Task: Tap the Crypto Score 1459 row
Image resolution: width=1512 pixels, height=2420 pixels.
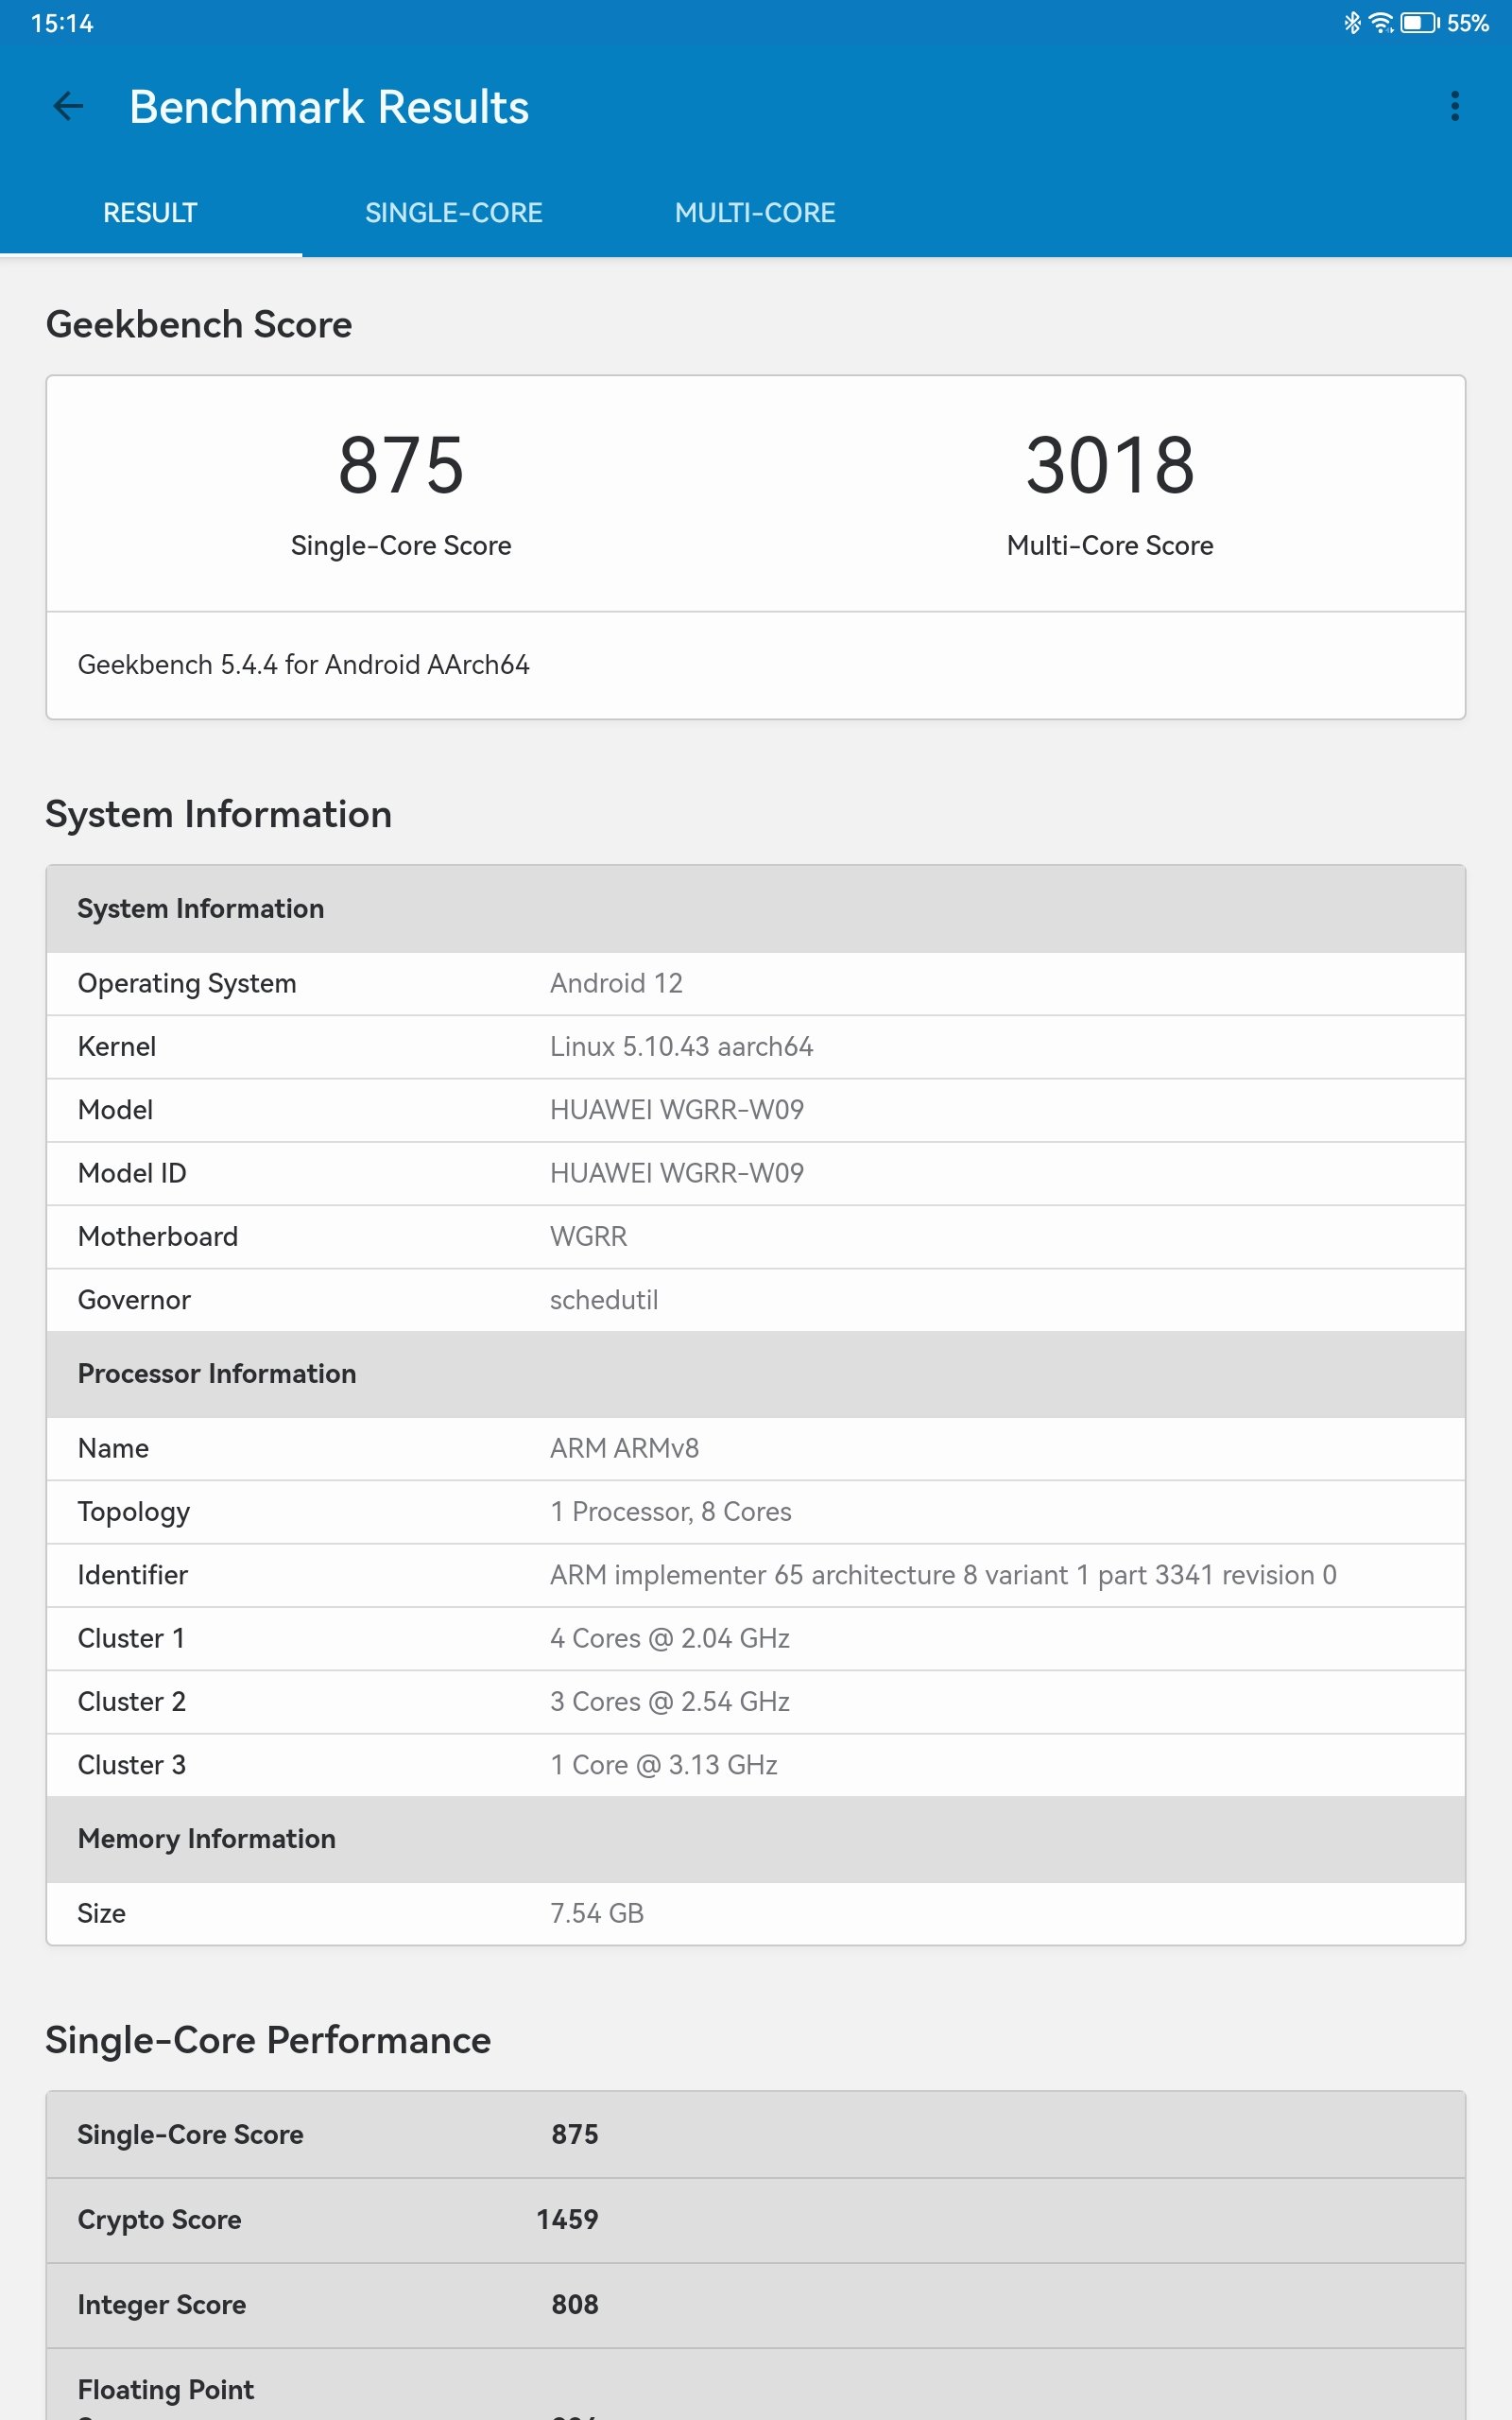Action: tap(756, 2220)
